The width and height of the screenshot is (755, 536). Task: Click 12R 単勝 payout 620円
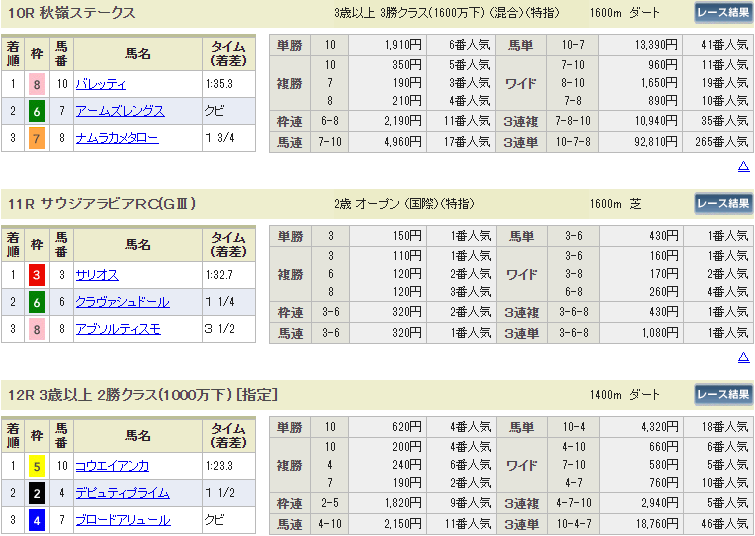[407, 427]
